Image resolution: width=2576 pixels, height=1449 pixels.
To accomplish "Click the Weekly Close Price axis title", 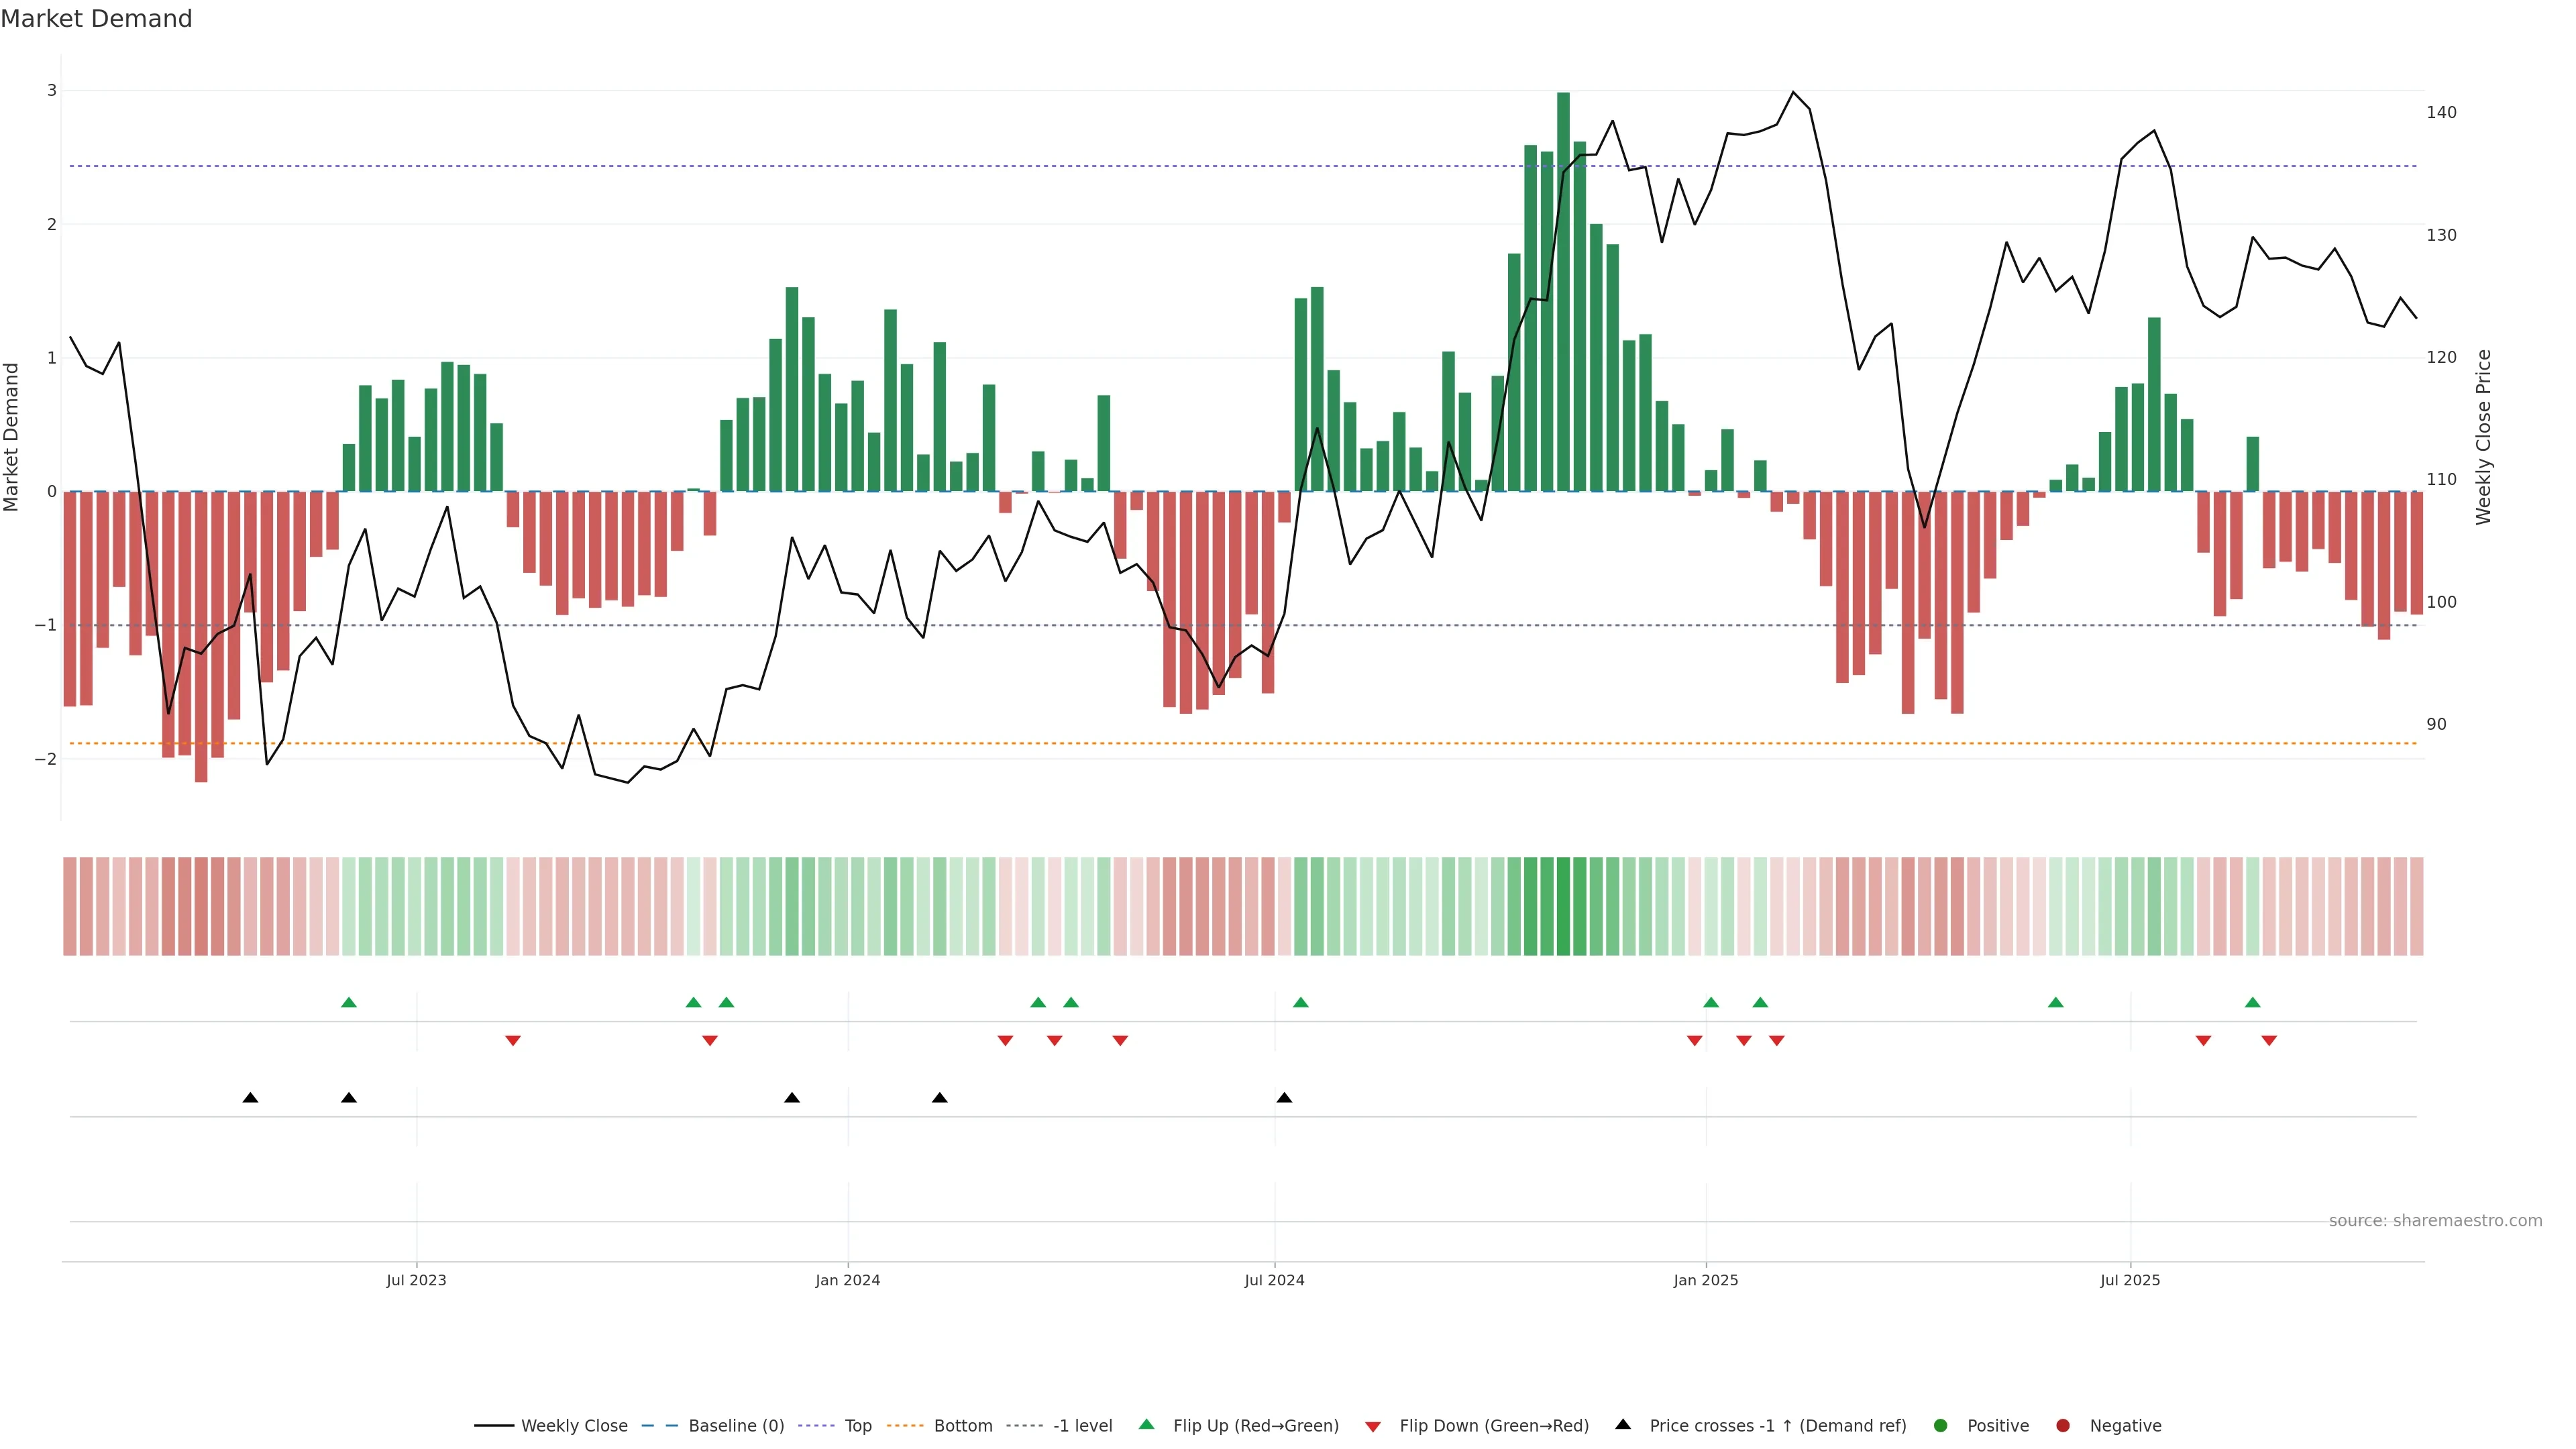I will point(2484,437).
